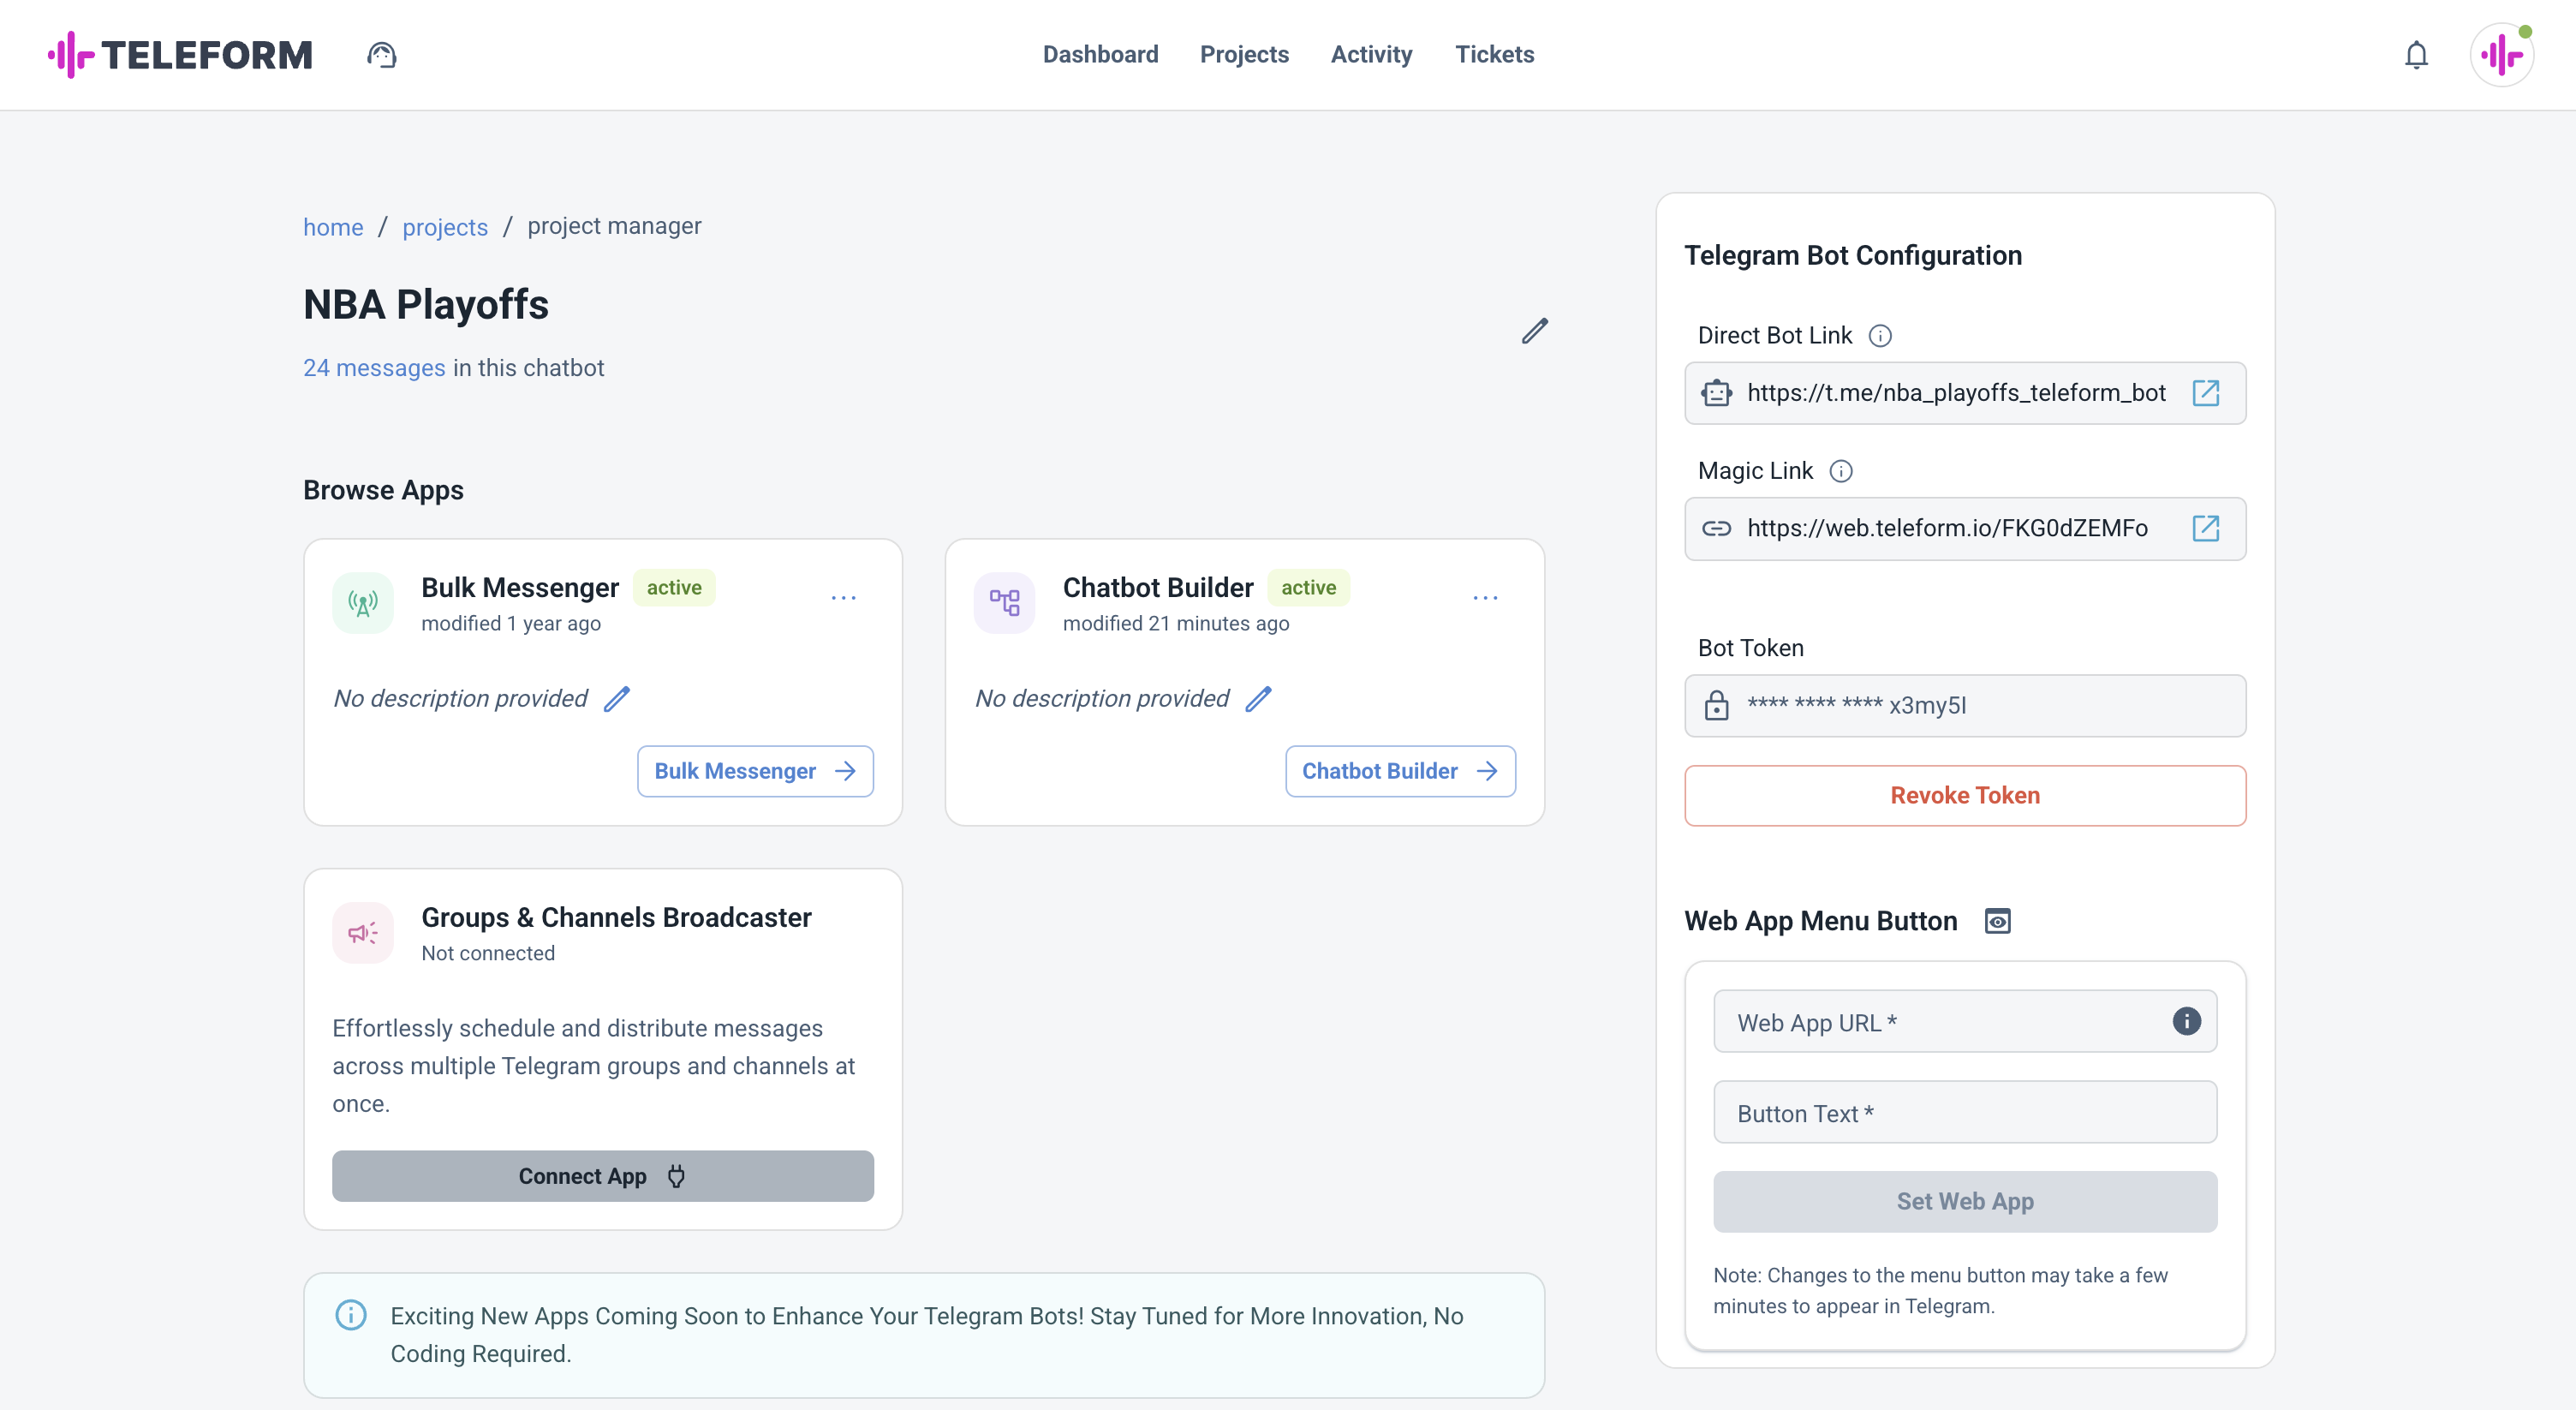Click Groups & Channels Broadcaster title

(616, 918)
